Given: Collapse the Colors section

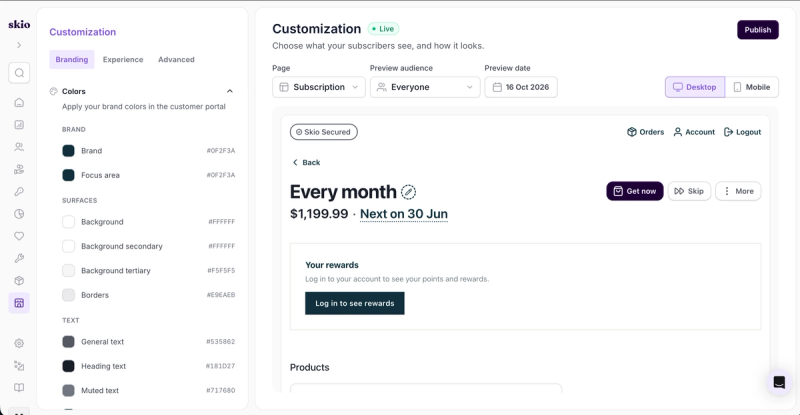Looking at the screenshot, I should pyautogui.click(x=230, y=91).
